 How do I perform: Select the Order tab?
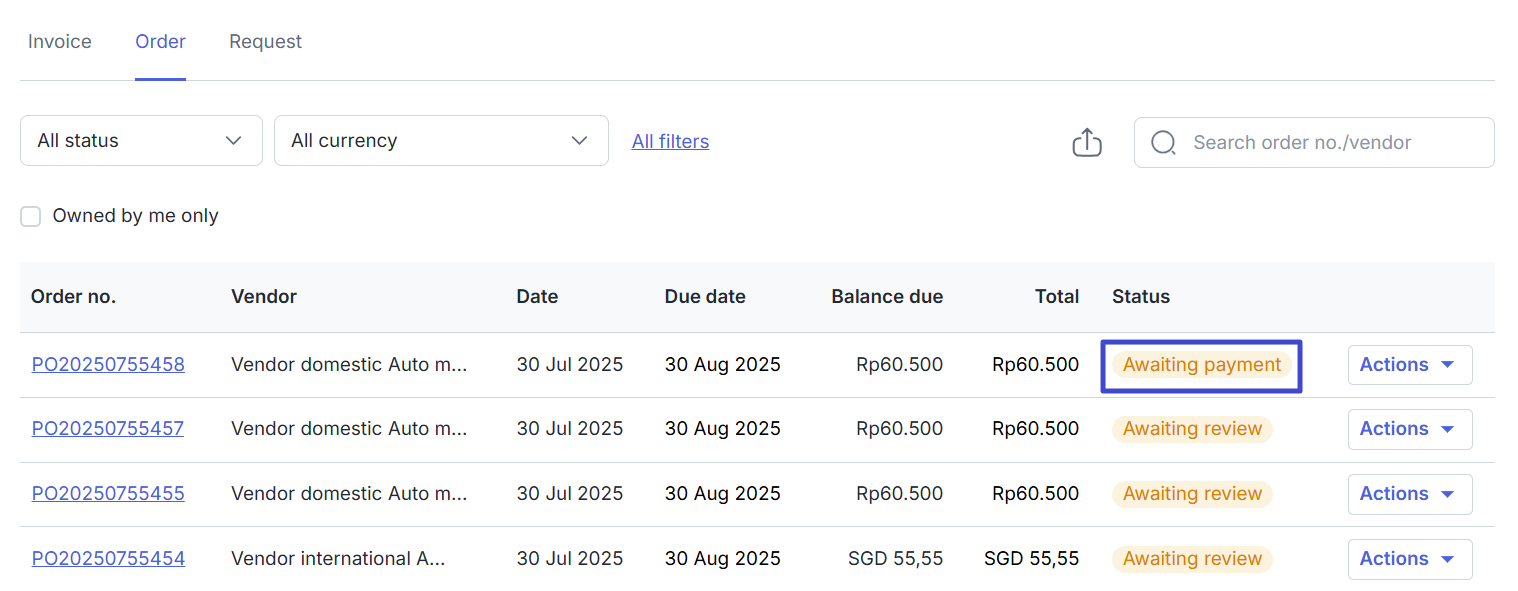(160, 42)
